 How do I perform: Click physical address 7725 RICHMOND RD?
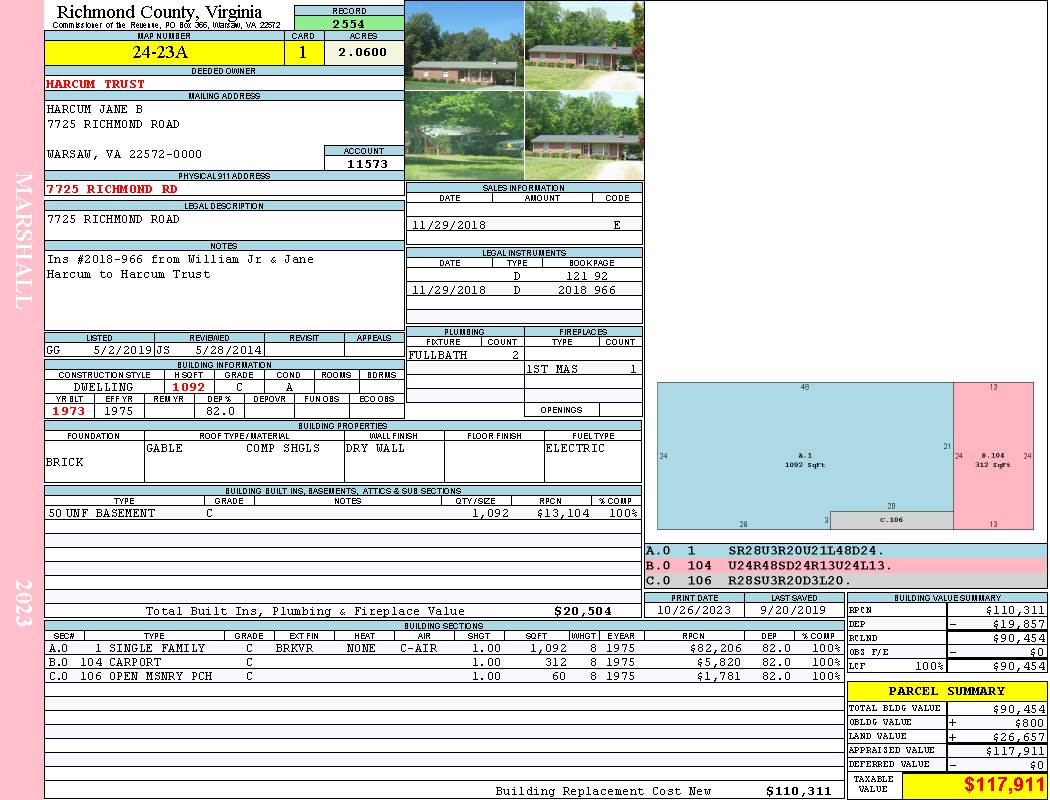(x=113, y=189)
